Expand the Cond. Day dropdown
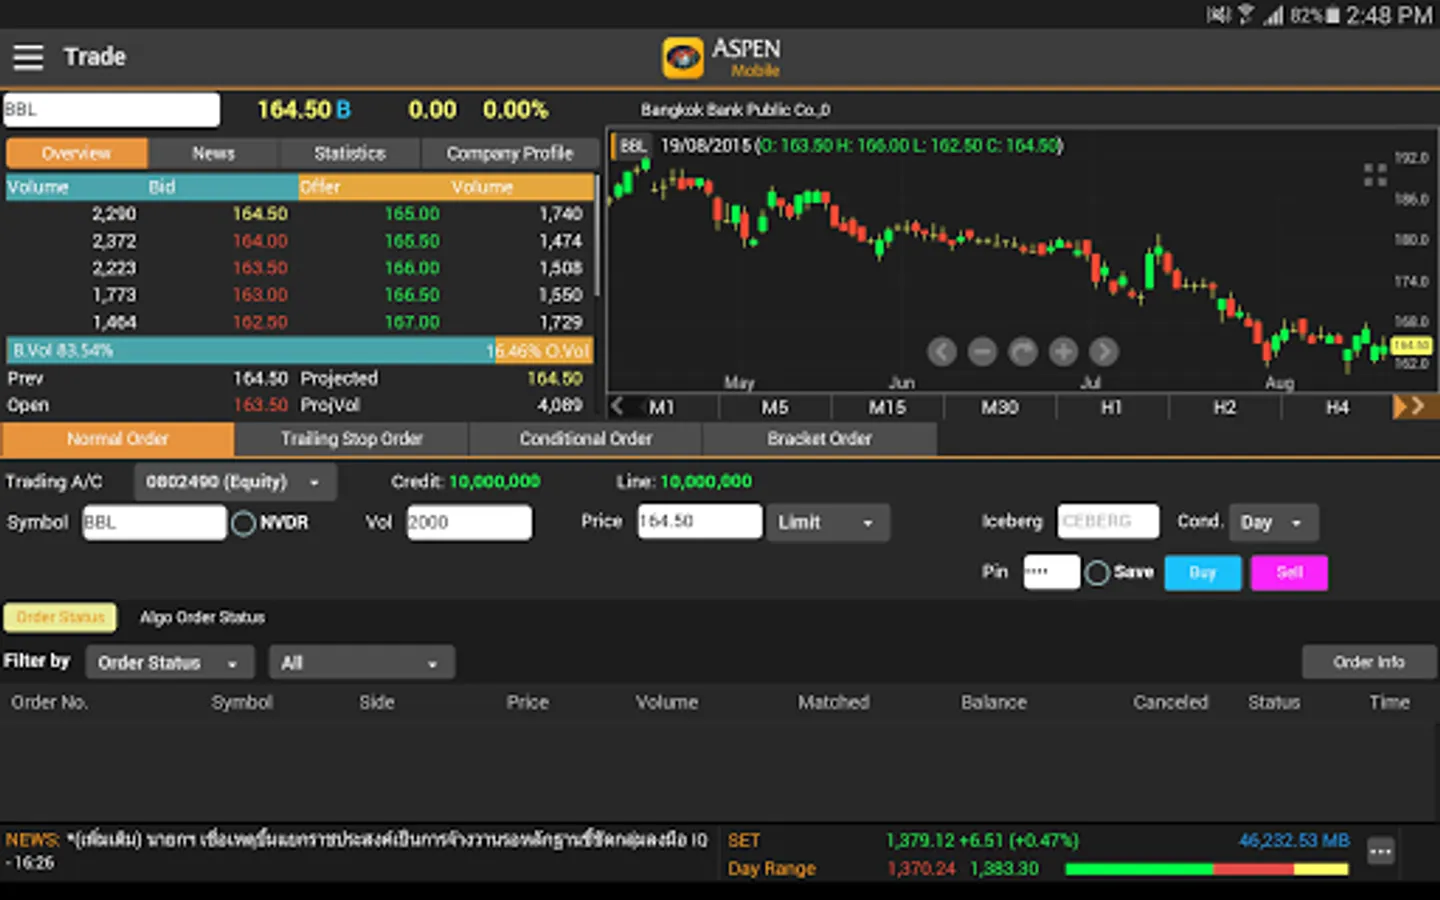1440x900 pixels. [x=1273, y=522]
